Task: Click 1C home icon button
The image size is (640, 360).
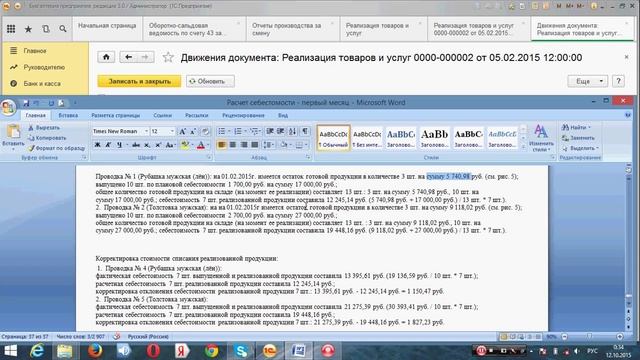Action: [106, 57]
